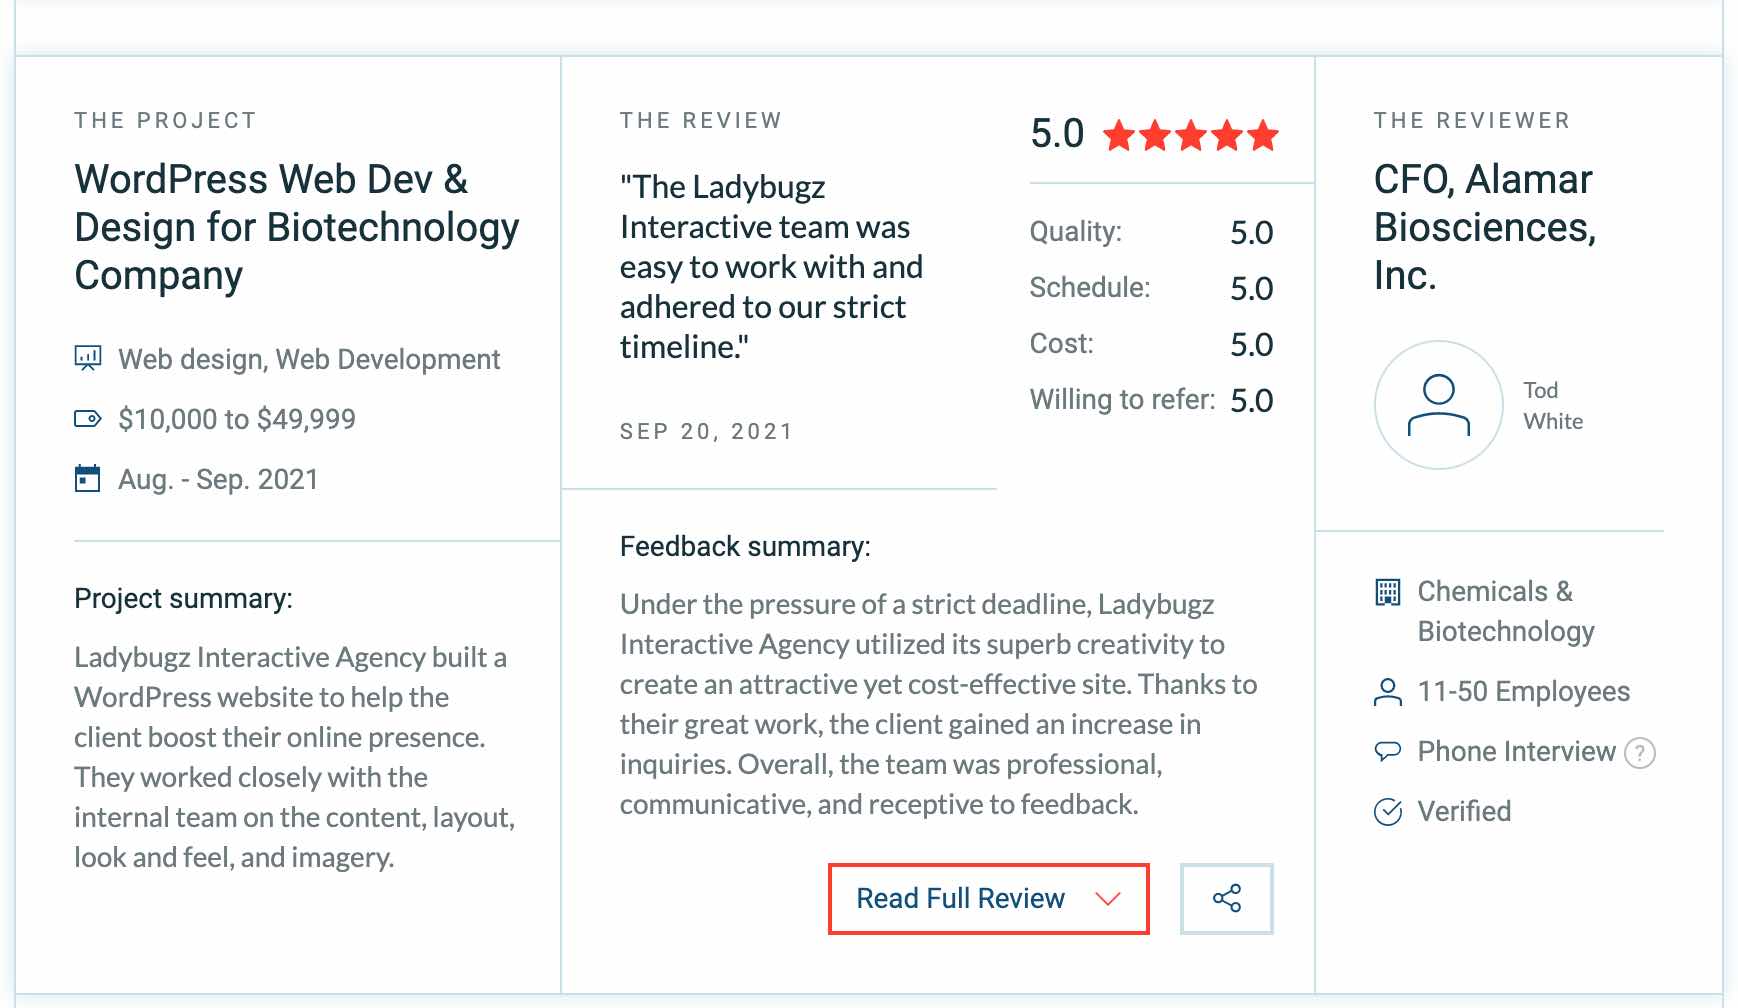Click the speech bubble icon beside Phone Interview
The height and width of the screenshot is (1008, 1738).
tap(1388, 751)
